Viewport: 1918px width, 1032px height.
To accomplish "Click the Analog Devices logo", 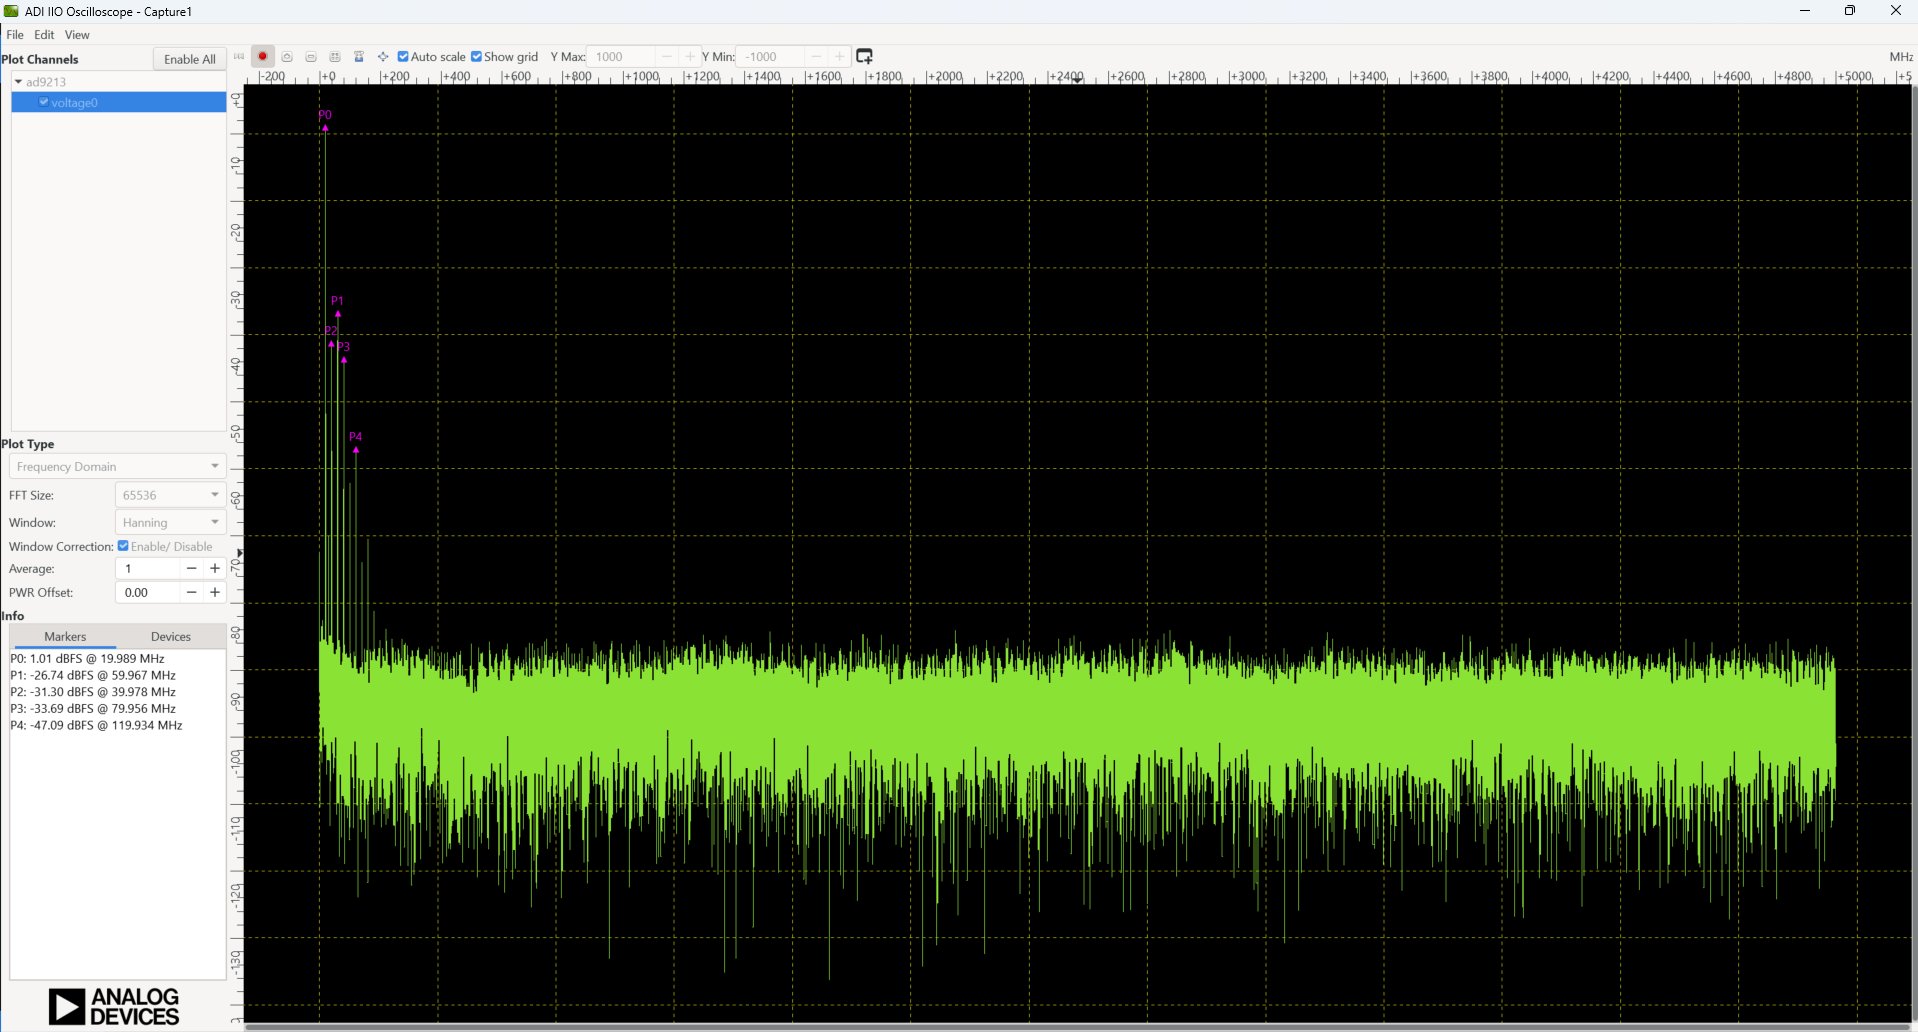I will click(x=113, y=1006).
